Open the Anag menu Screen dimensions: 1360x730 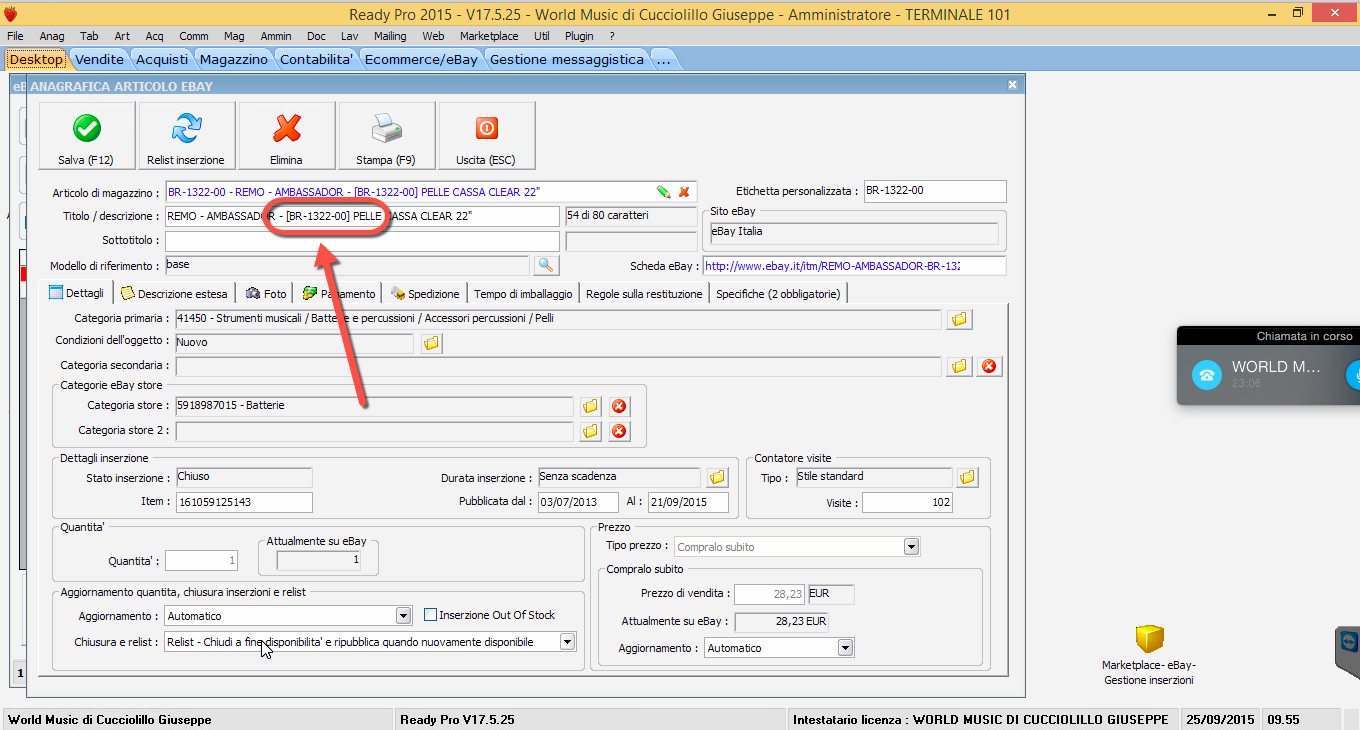pyautogui.click(x=52, y=36)
